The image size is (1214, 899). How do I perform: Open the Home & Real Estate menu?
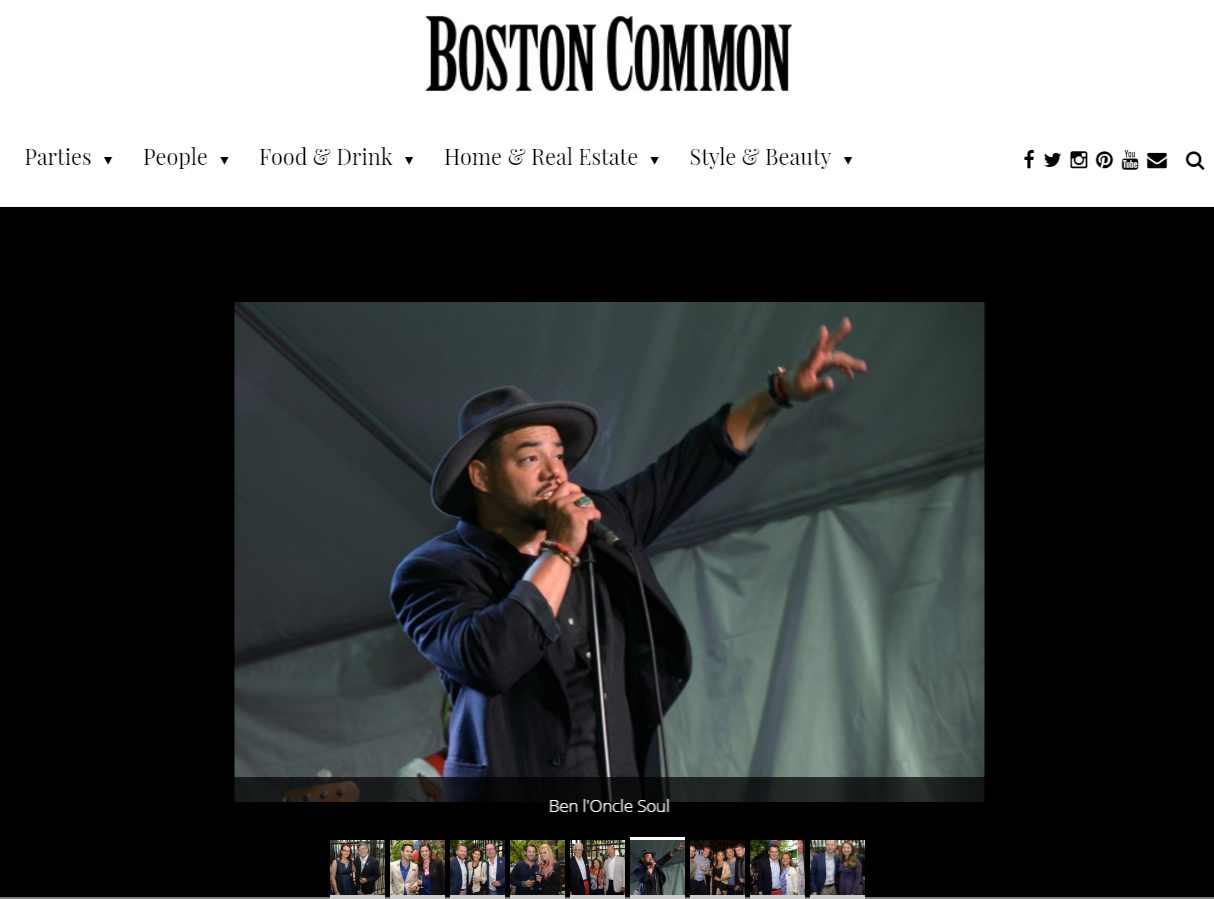point(541,158)
